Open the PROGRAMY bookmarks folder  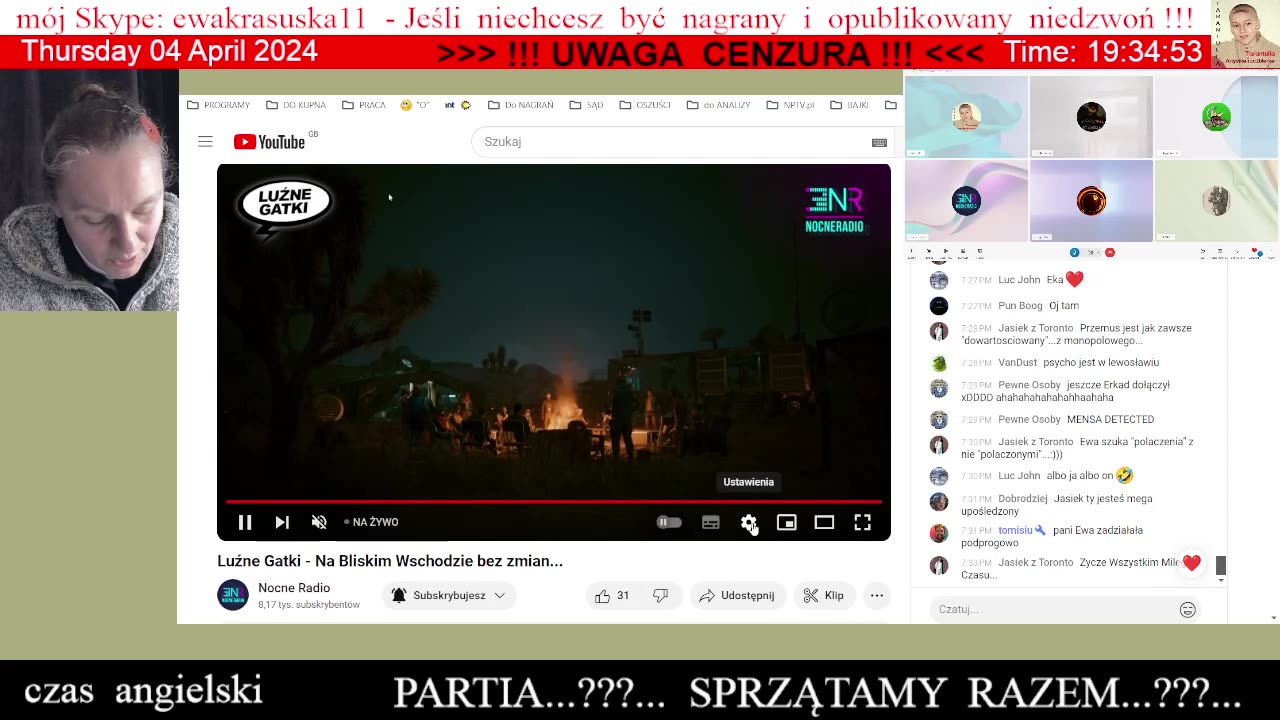point(219,105)
